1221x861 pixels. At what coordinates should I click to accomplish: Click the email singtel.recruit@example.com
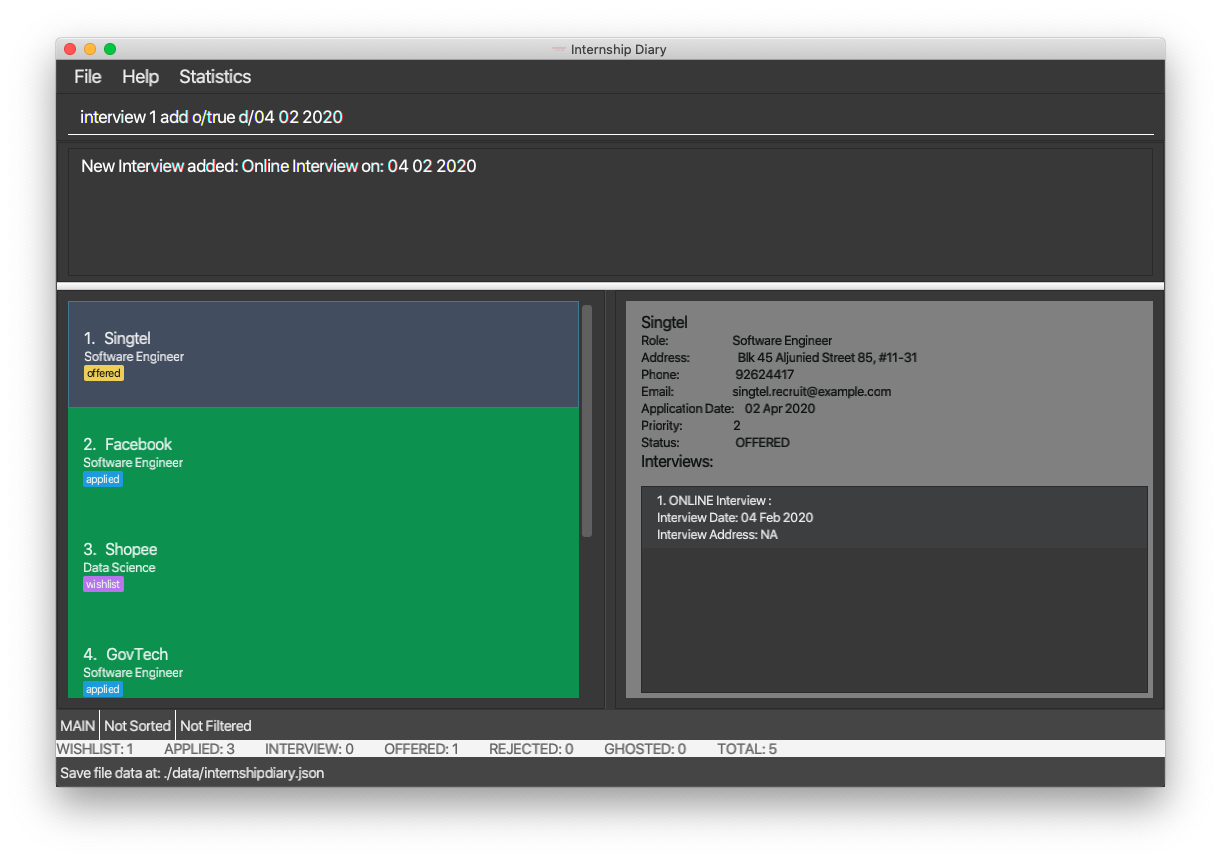tap(811, 391)
